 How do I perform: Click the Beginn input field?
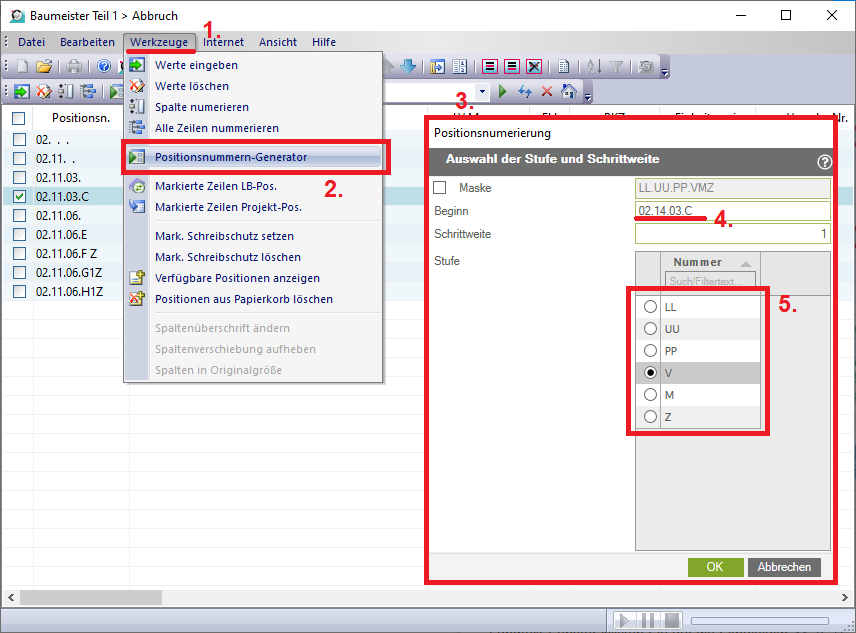[732, 211]
